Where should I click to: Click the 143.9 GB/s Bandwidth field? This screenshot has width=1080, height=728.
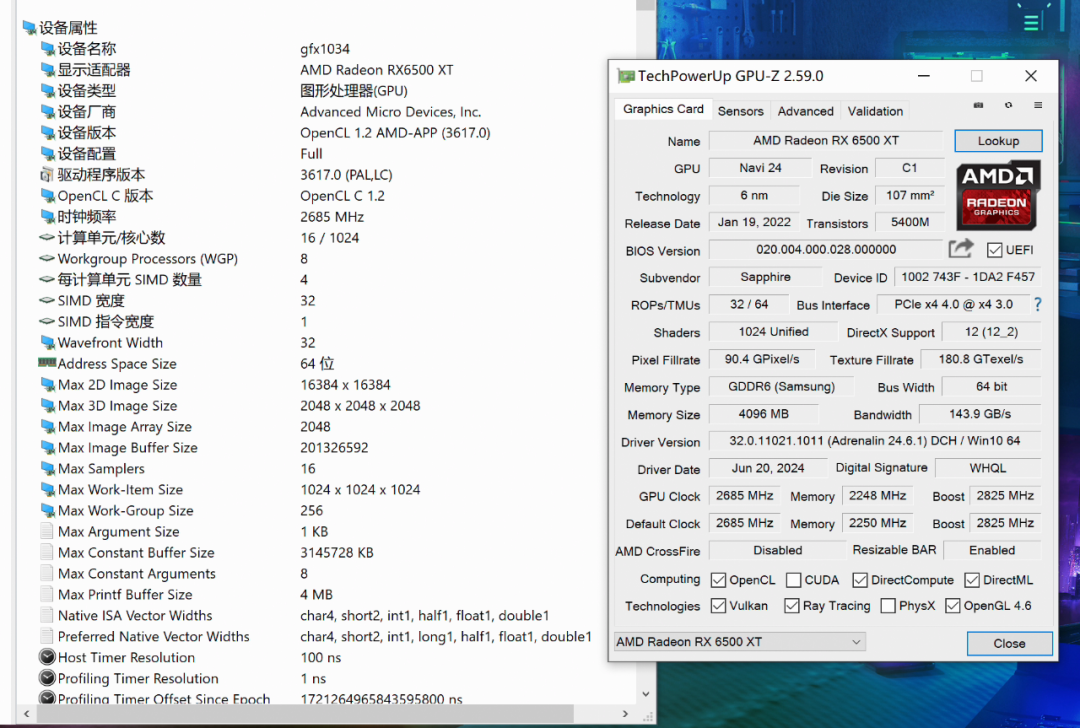pos(980,414)
